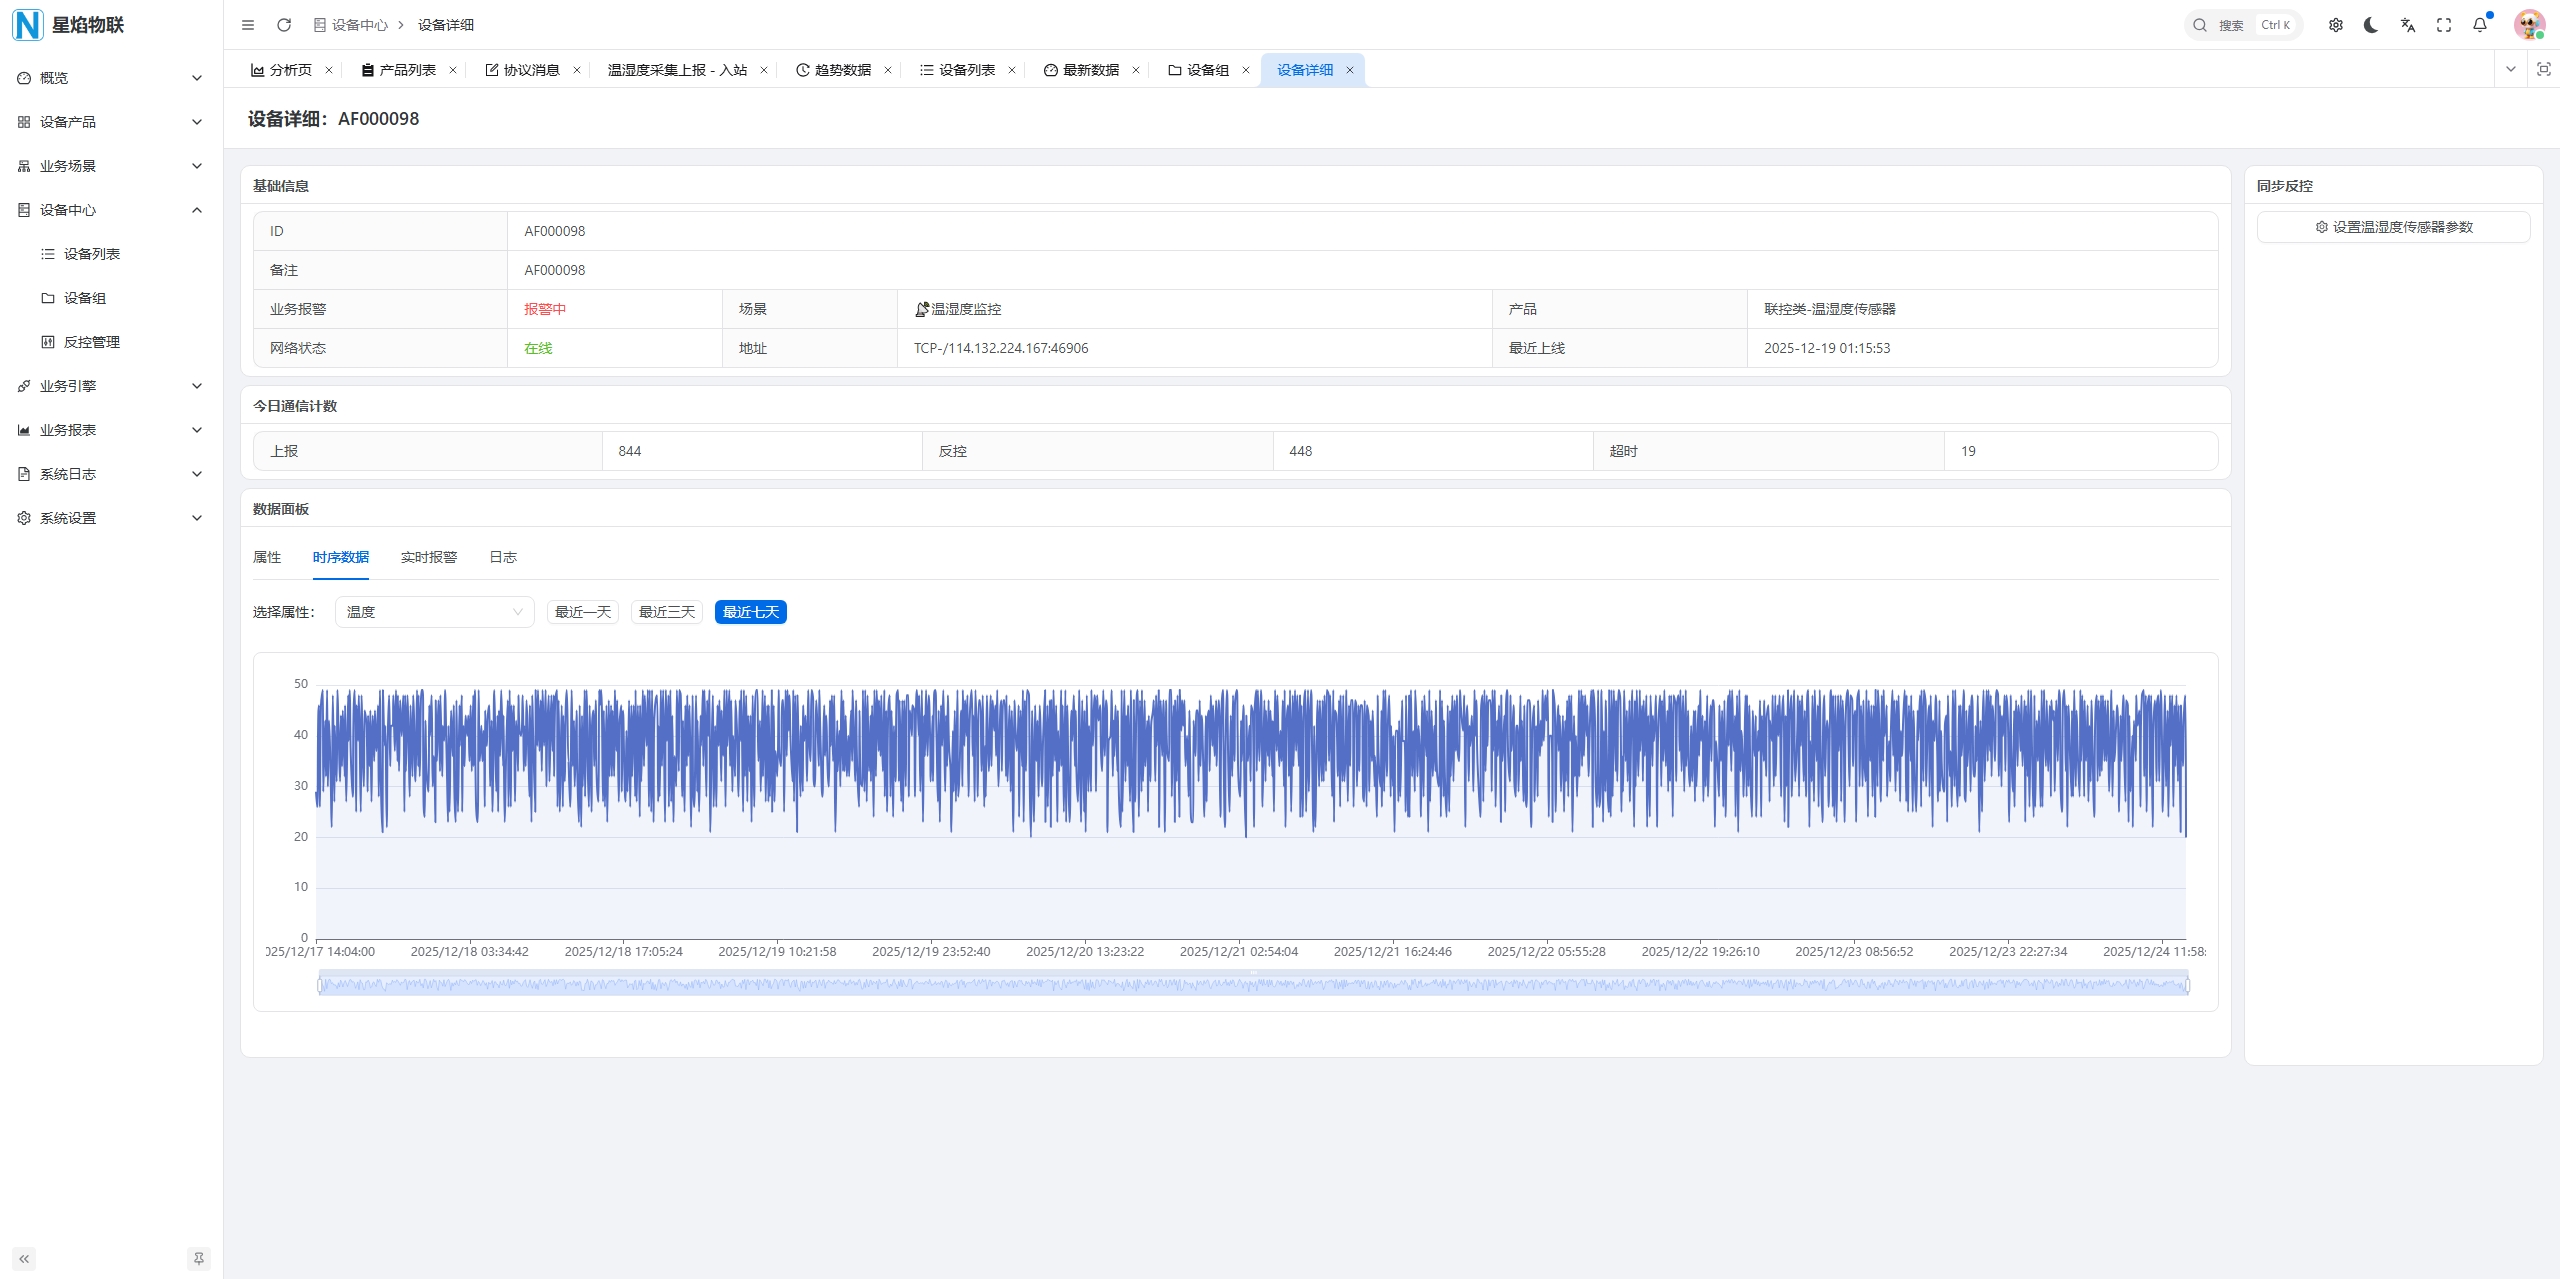Select 最近一天 time range
This screenshot has height=1279, width=2560.
click(582, 612)
